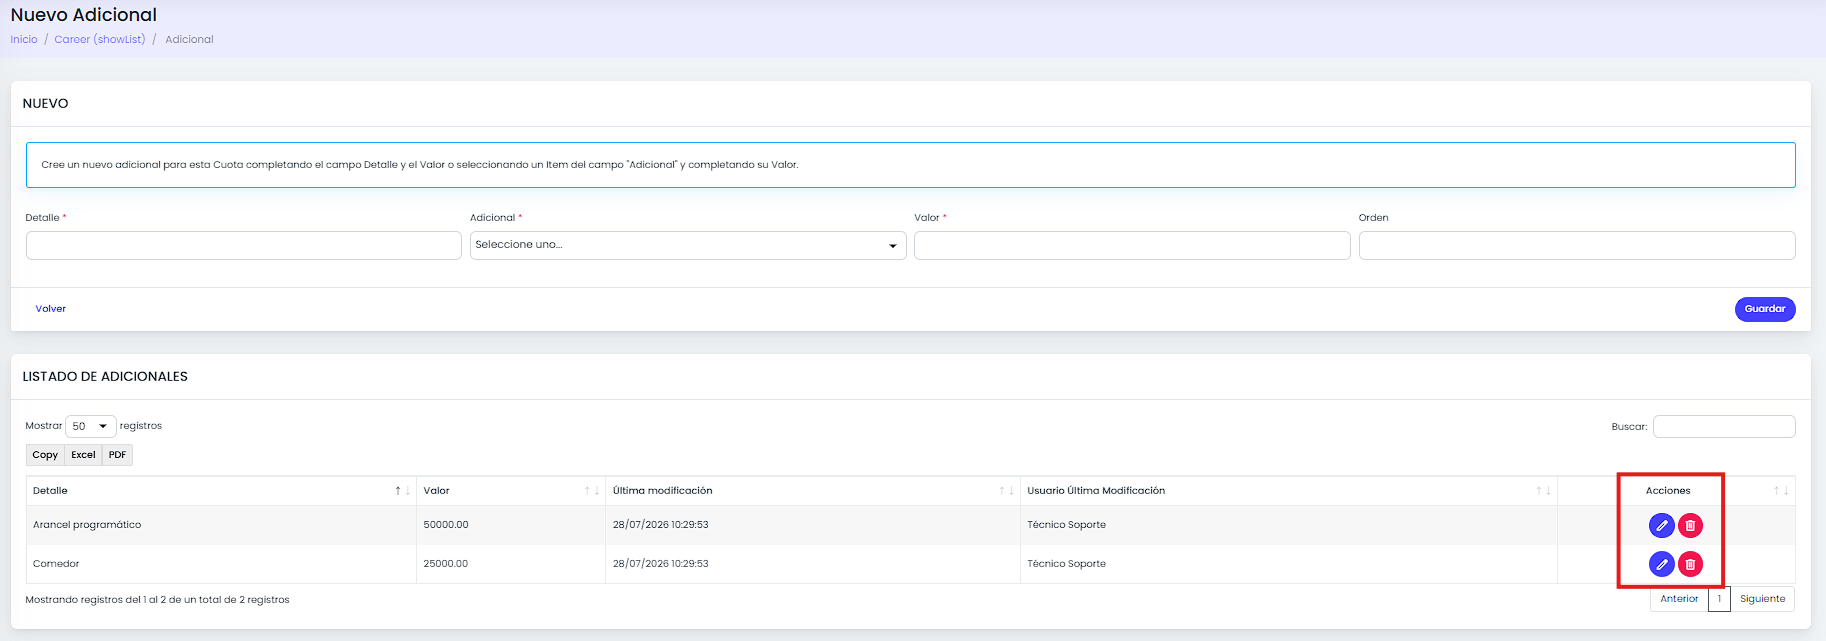Screen dimensions: 1826x641
Task: Go back using the Volver link
Action: click(x=51, y=309)
